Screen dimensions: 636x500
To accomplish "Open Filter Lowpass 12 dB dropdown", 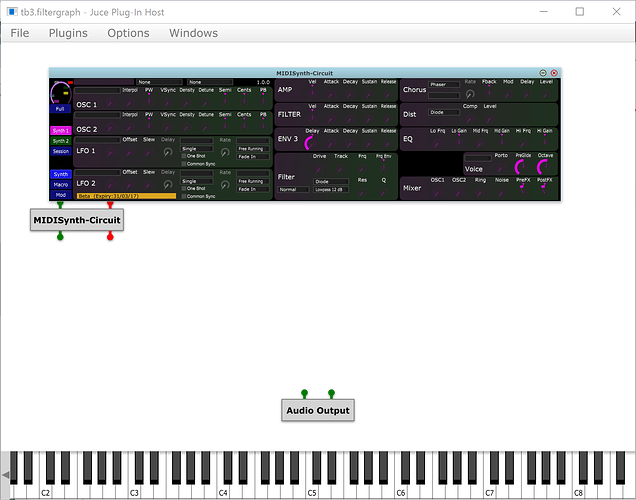I will (x=331, y=189).
